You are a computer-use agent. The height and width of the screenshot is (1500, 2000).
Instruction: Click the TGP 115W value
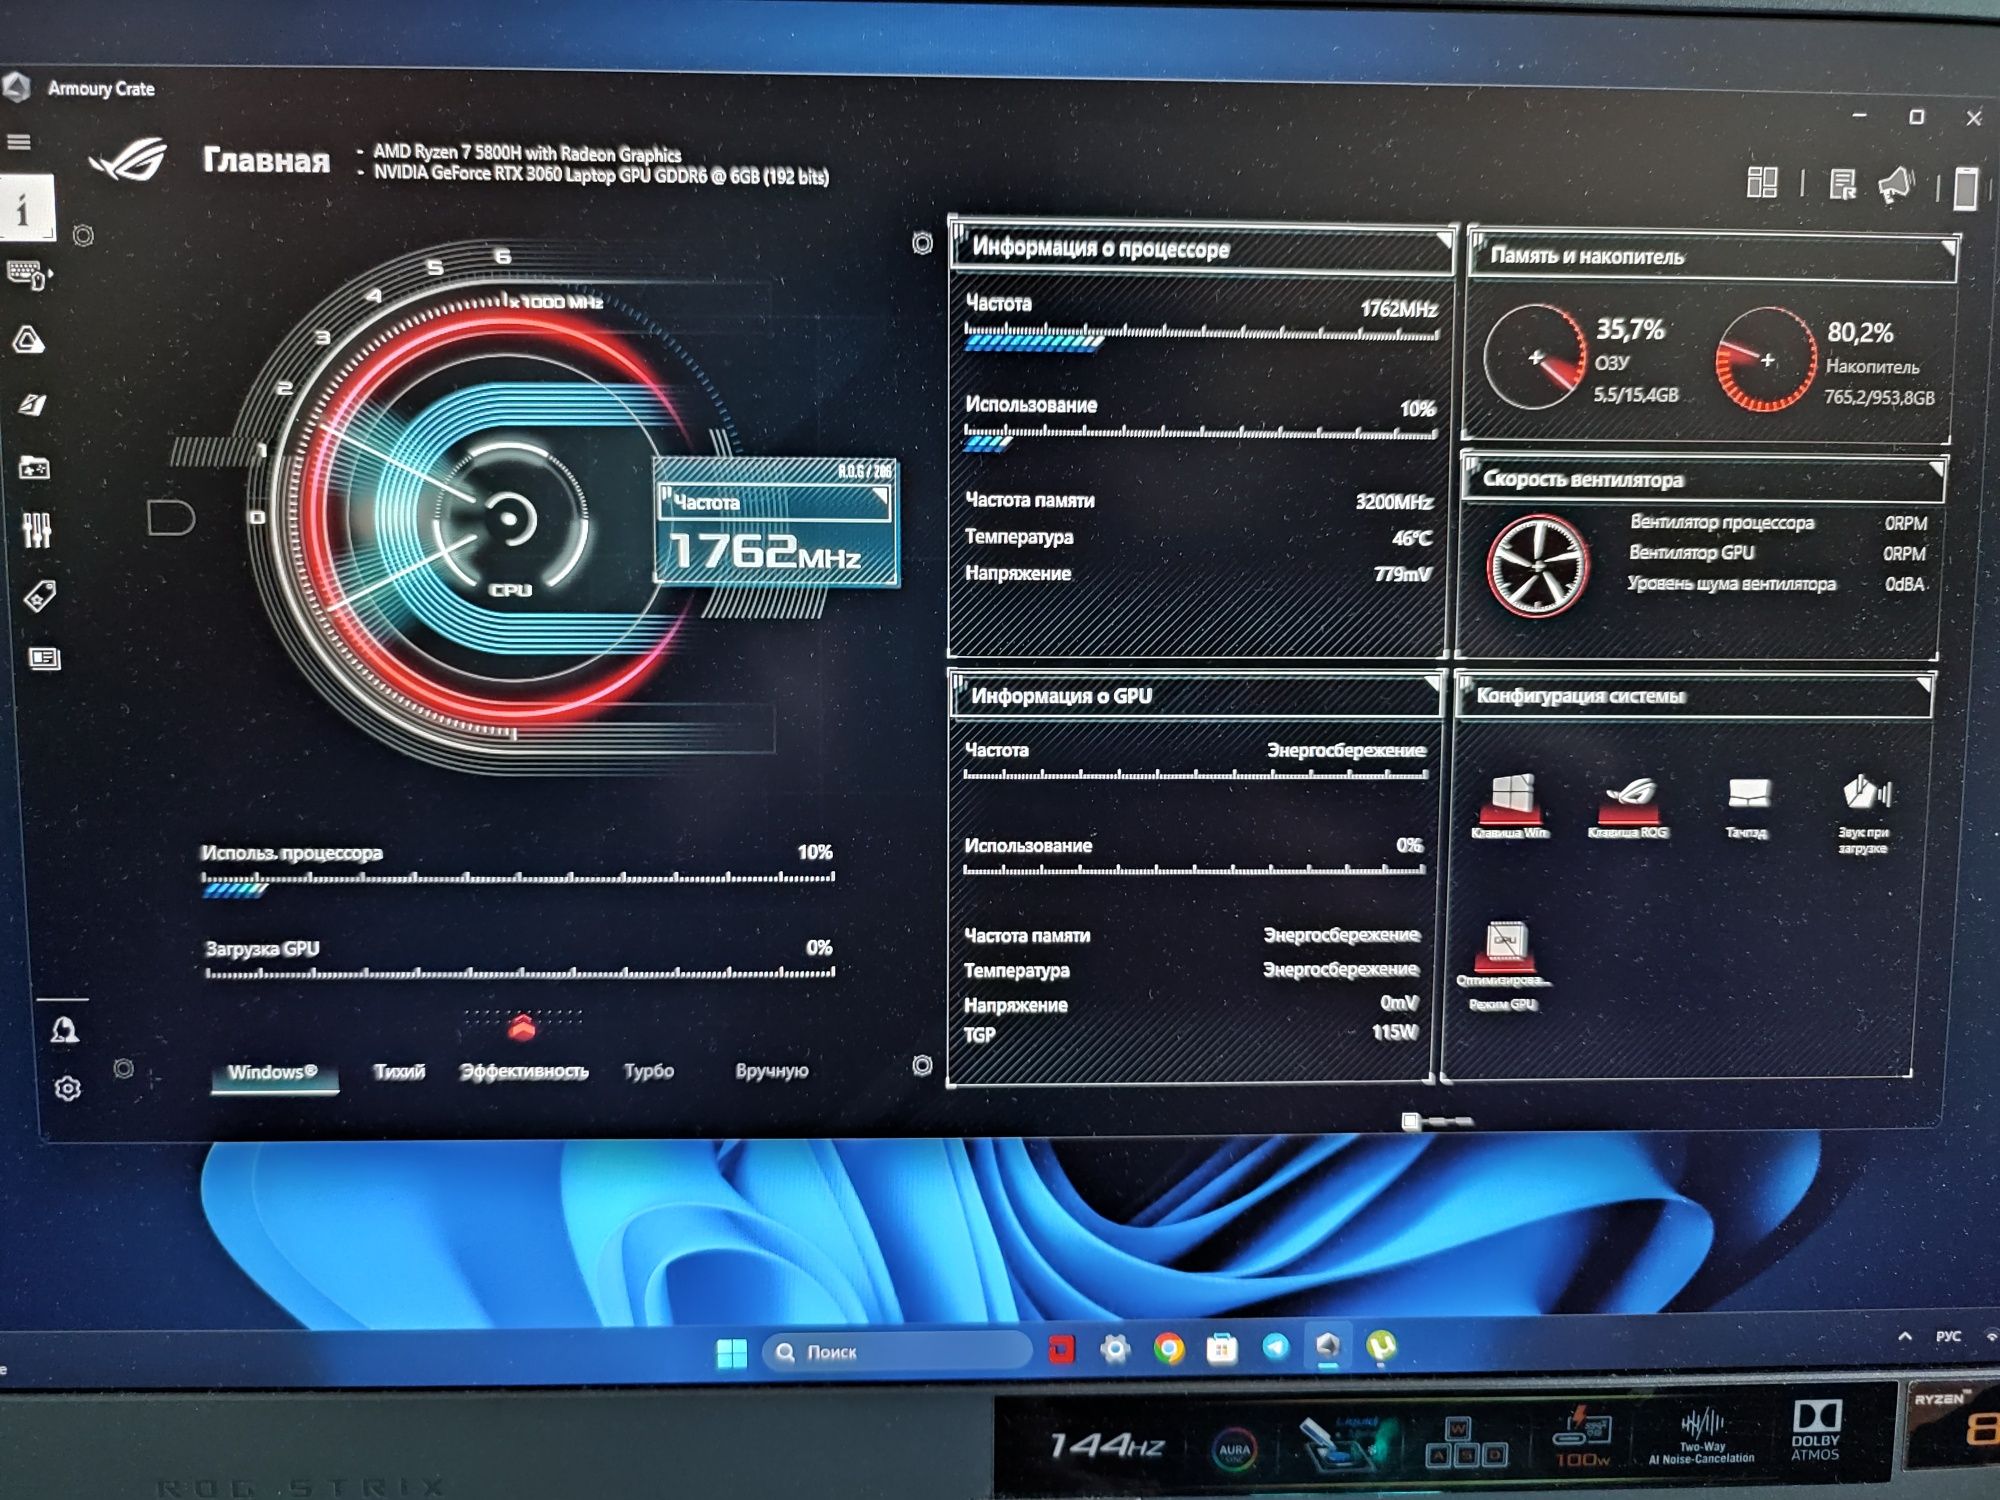1395,1031
